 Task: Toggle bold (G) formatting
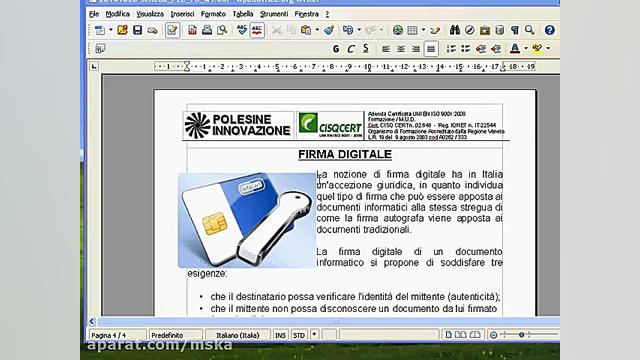coord(336,49)
